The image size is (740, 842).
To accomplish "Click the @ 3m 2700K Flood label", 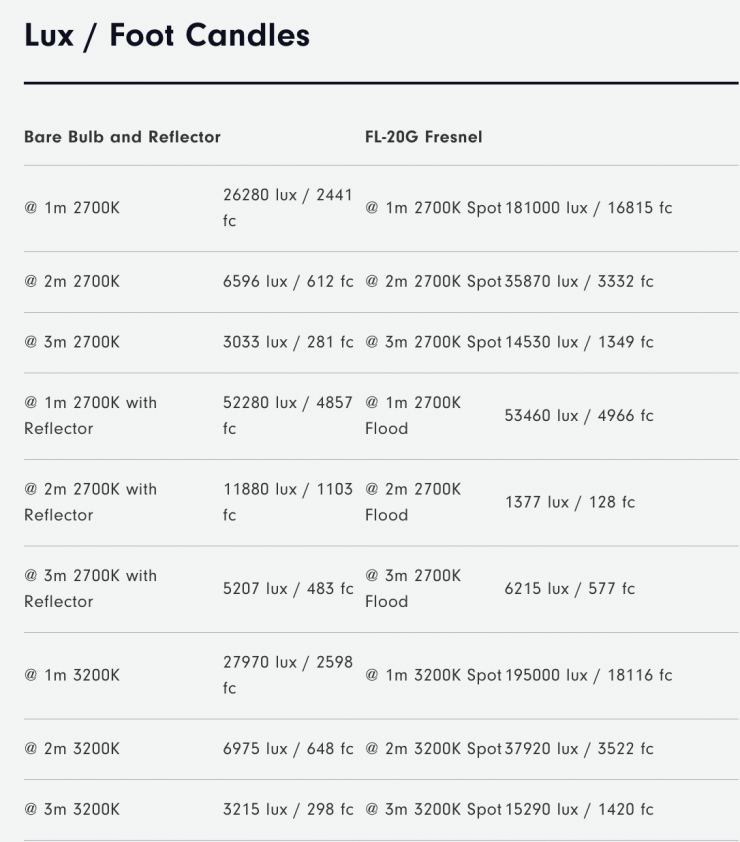I will [x=413, y=588].
